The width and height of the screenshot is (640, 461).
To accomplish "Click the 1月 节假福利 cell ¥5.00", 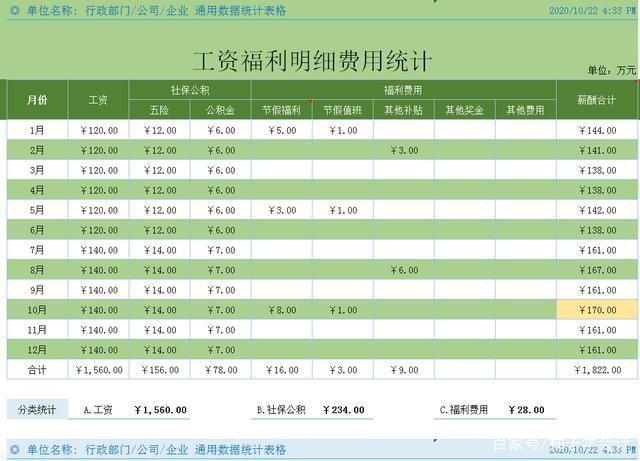I will tap(282, 130).
